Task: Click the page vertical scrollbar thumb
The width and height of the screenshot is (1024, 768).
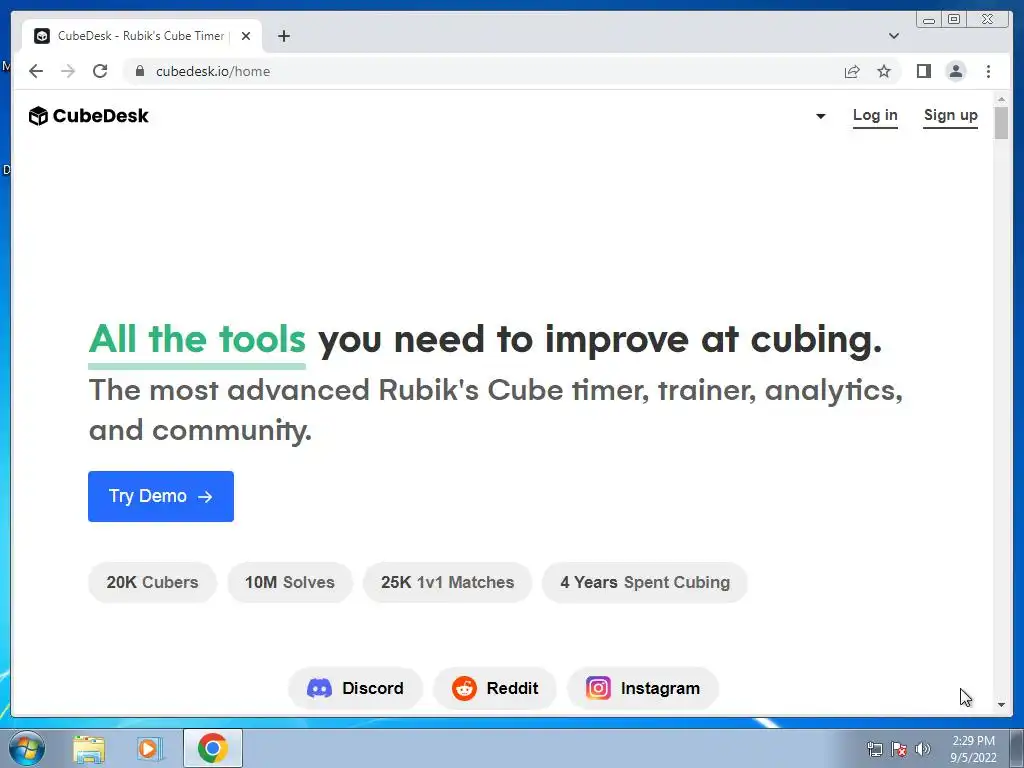Action: 1001,123
